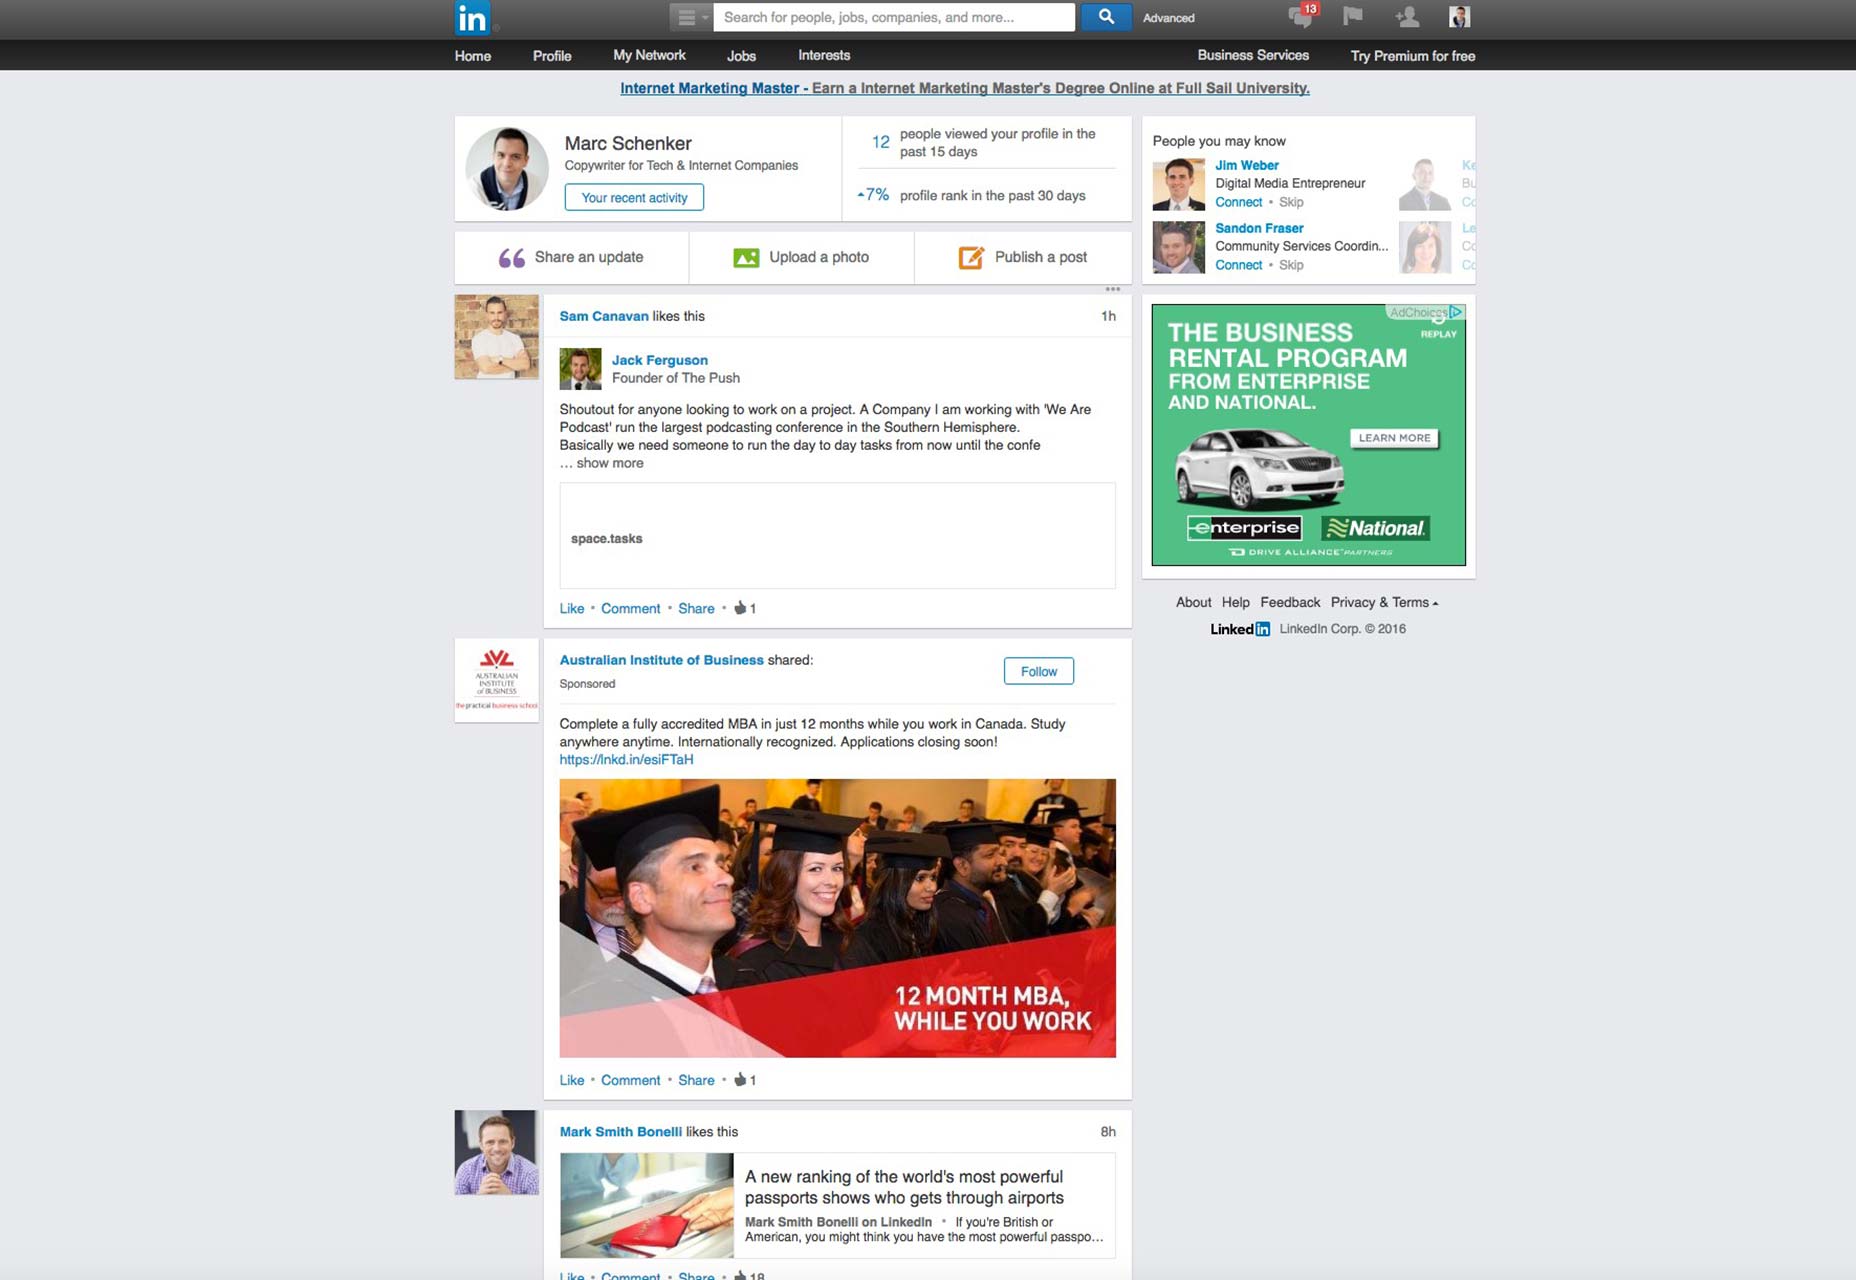The height and width of the screenshot is (1280, 1856).
Task: Open the space.tasks link preview
Action: 837,536
